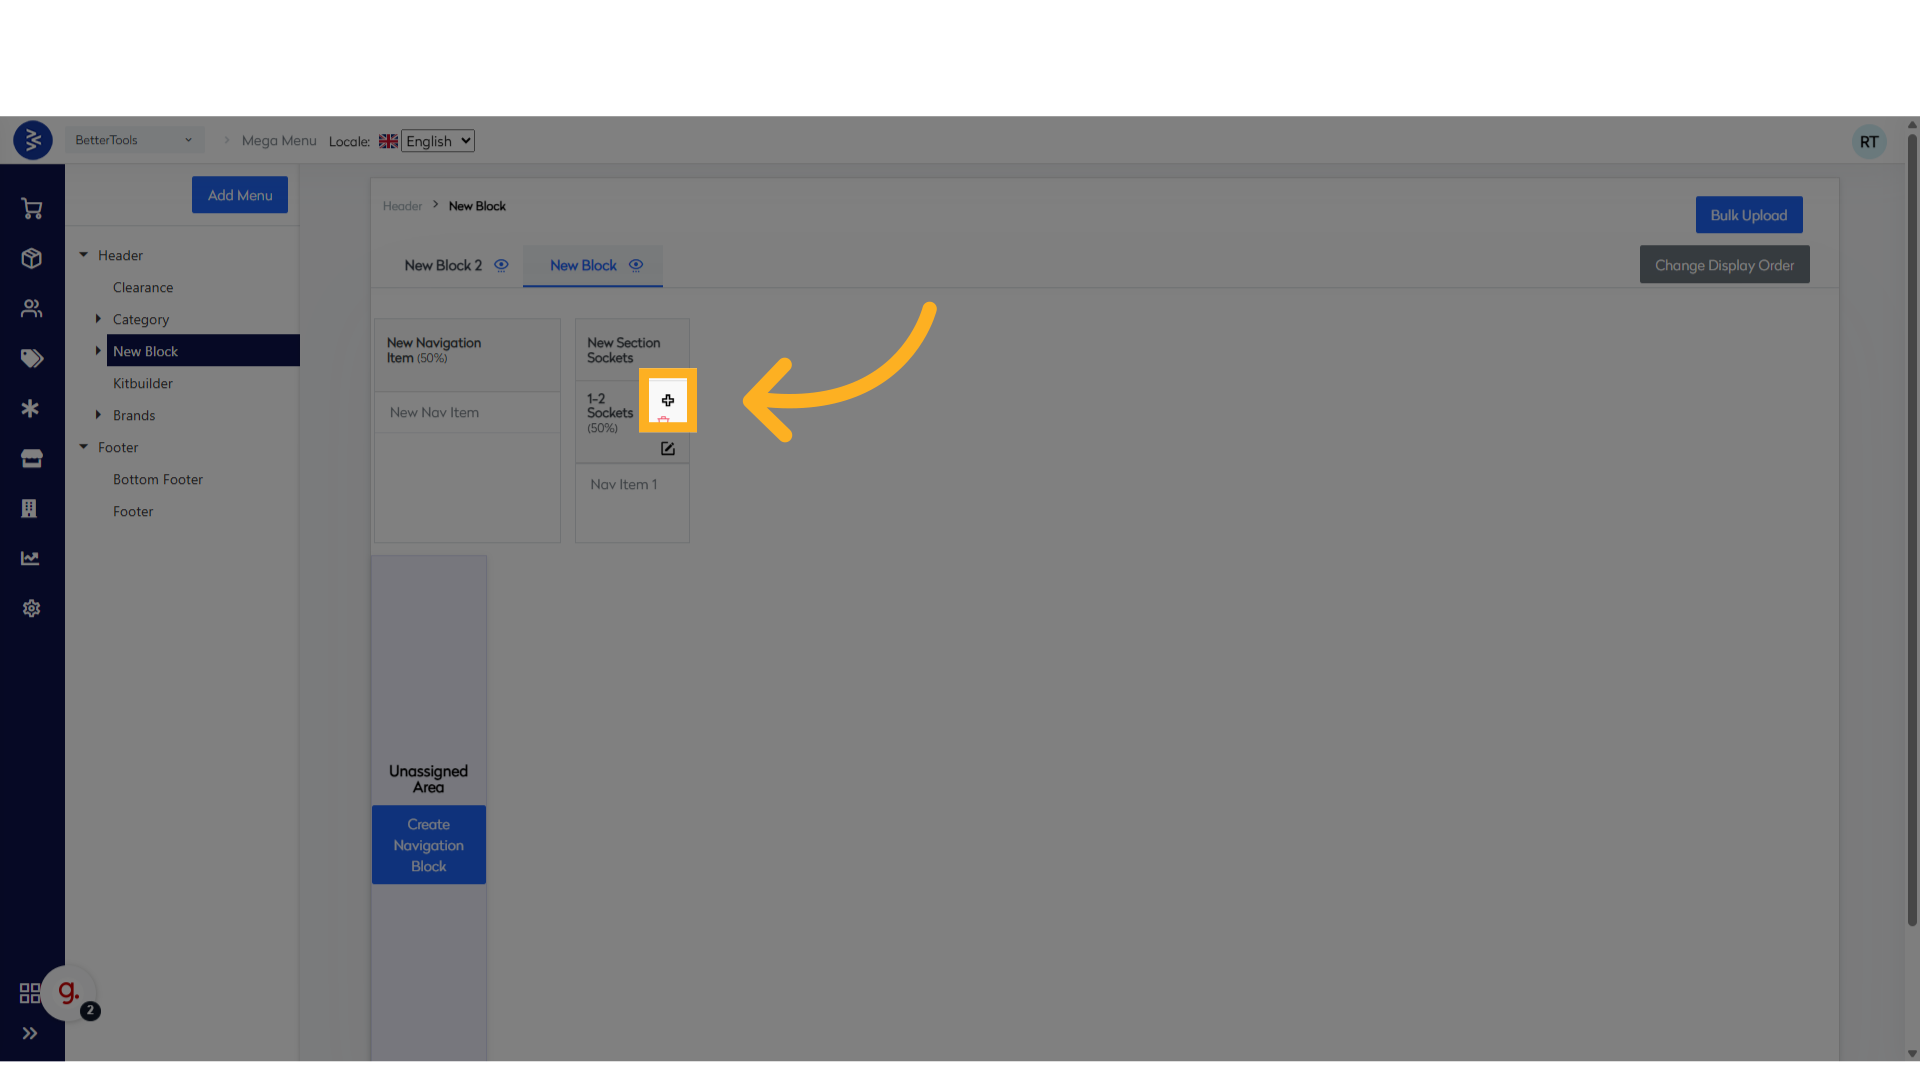The width and height of the screenshot is (1920, 1080).
Task: Click the move icon on 1-2 Sockets
Action: tap(668, 400)
